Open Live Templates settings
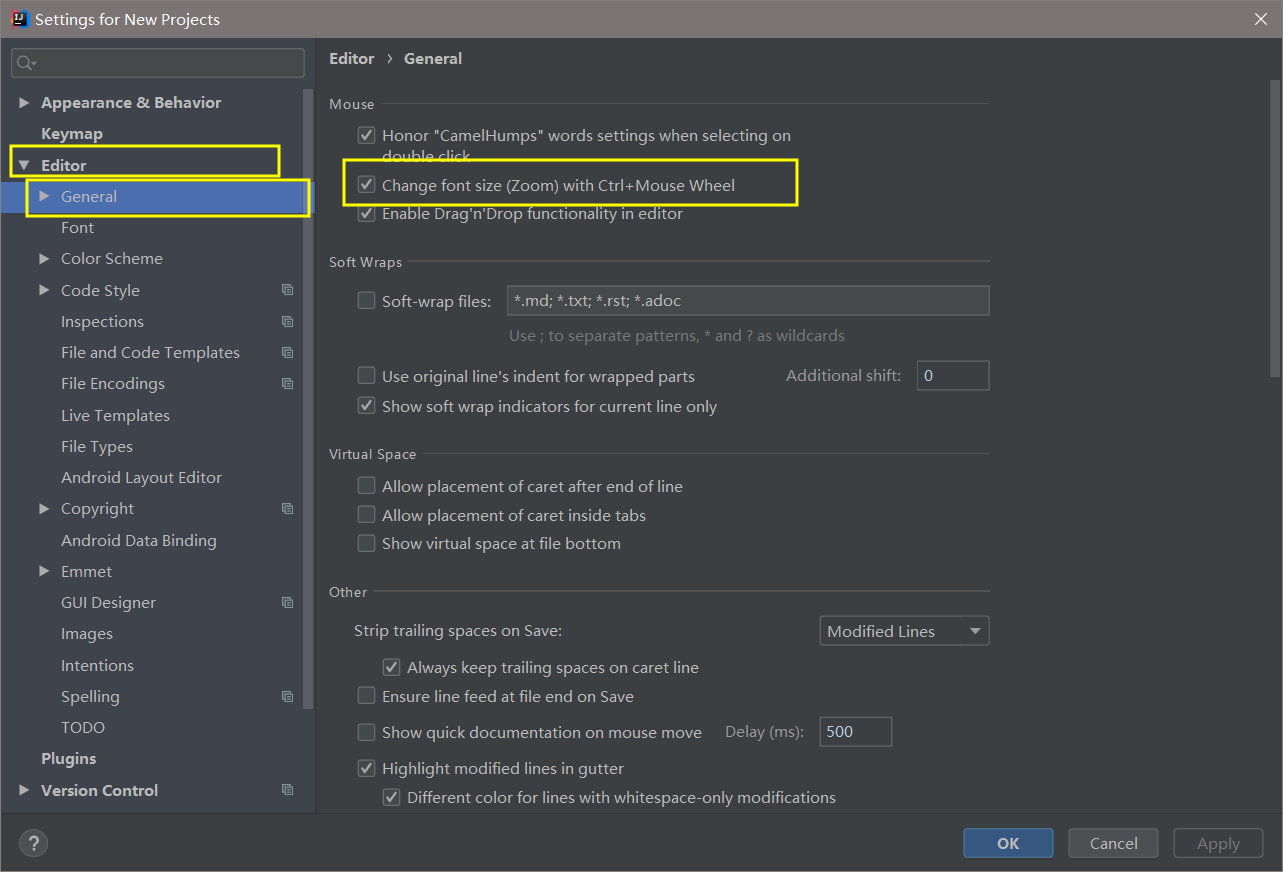This screenshot has width=1283, height=872. [x=115, y=415]
